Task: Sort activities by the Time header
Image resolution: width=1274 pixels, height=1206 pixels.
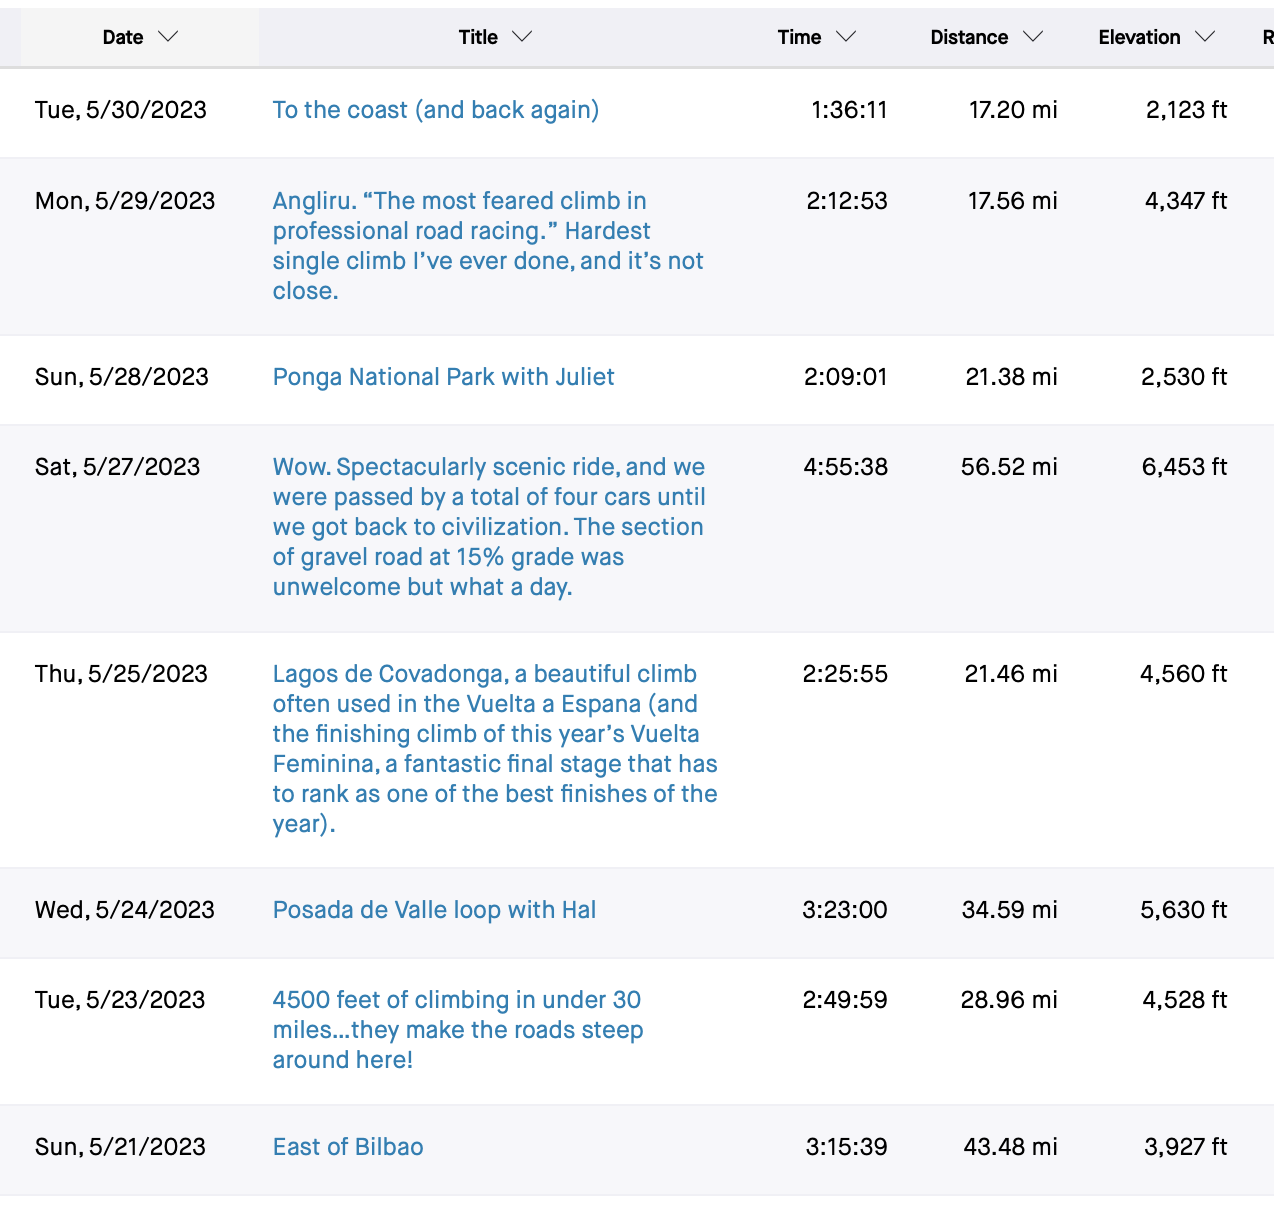Action: pos(799,37)
